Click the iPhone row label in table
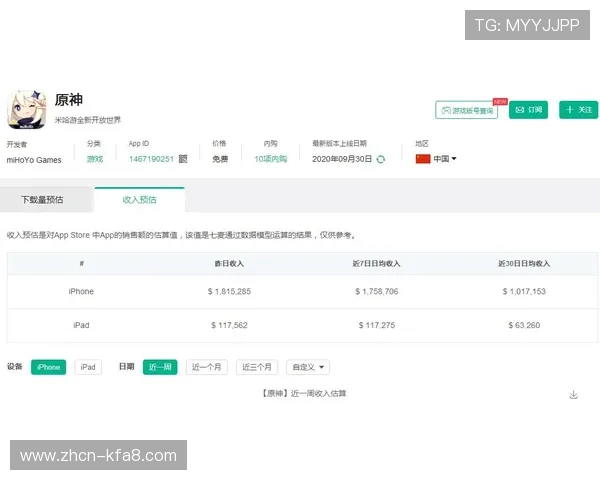600x480 pixels. (x=81, y=292)
